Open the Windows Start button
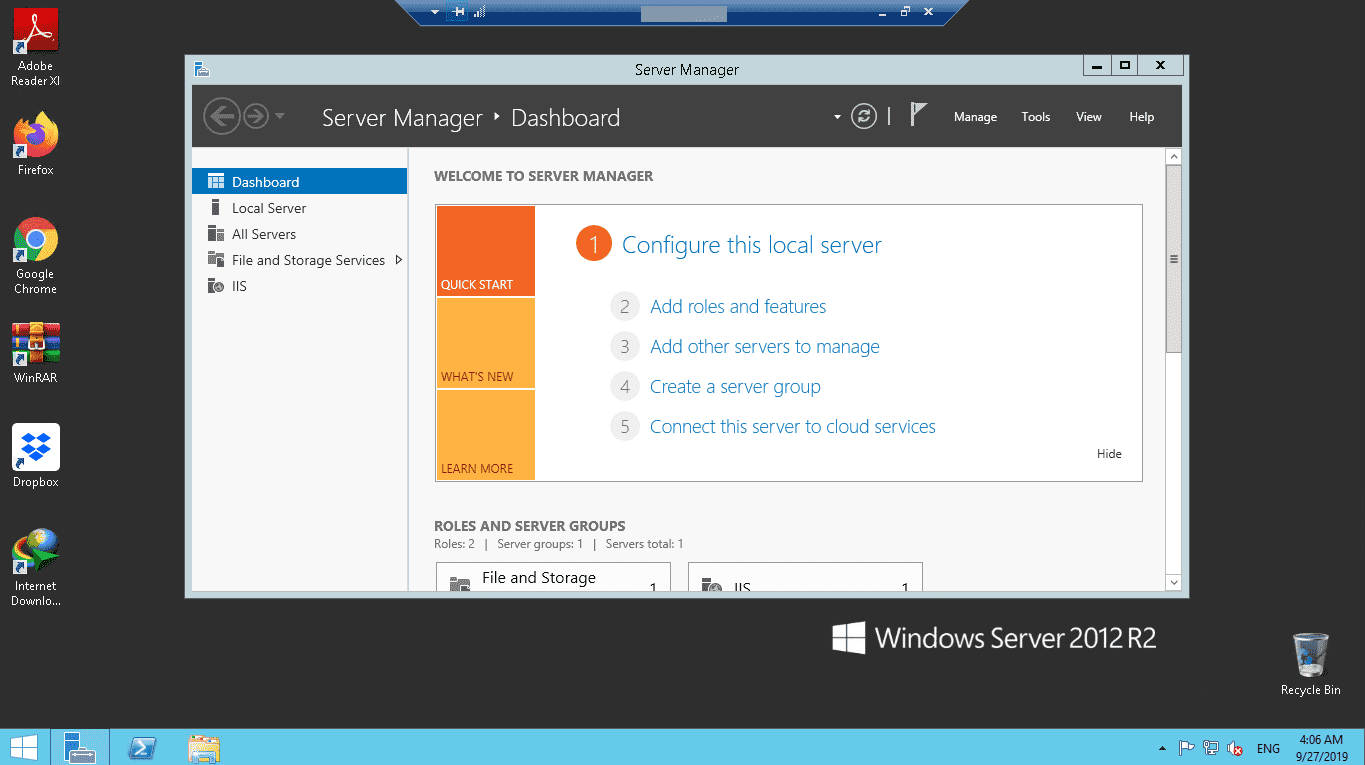This screenshot has height=765, width=1365. (x=24, y=747)
